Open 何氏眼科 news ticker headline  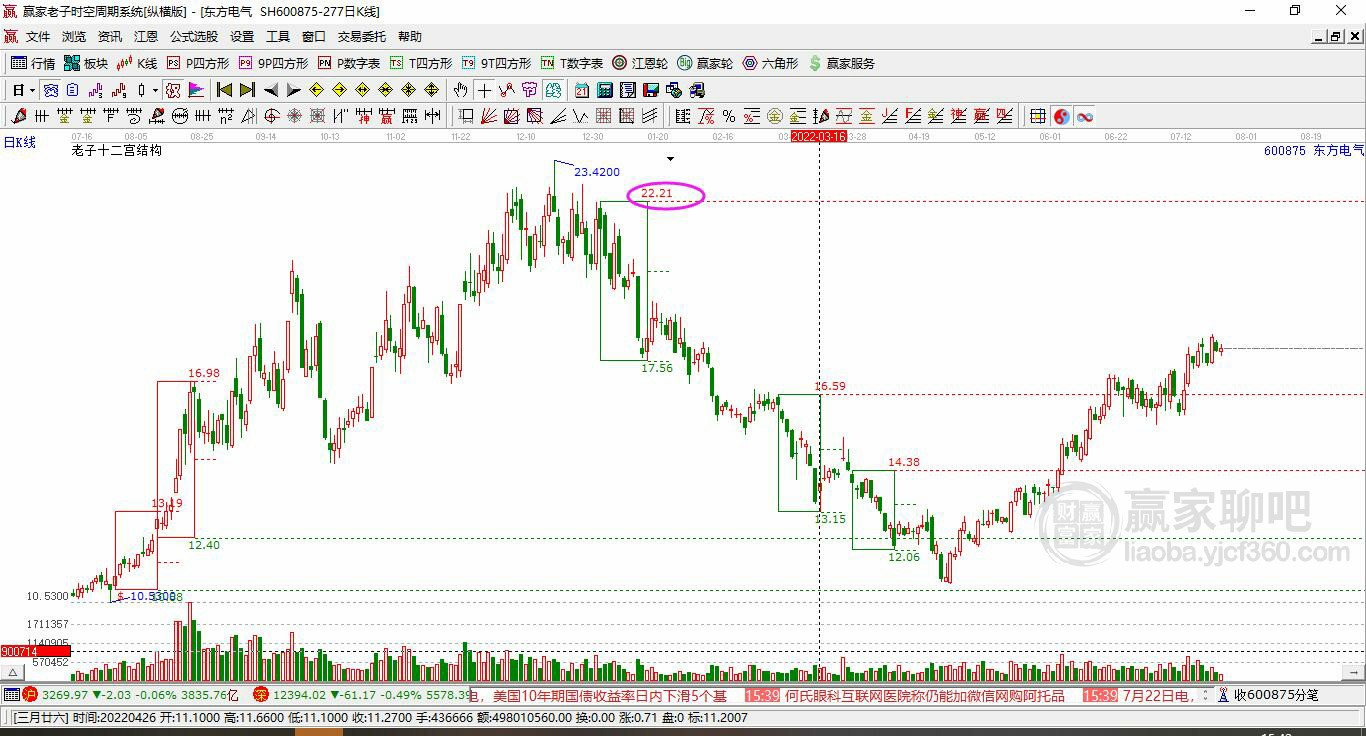pyautogui.click(x=925, y=695)
